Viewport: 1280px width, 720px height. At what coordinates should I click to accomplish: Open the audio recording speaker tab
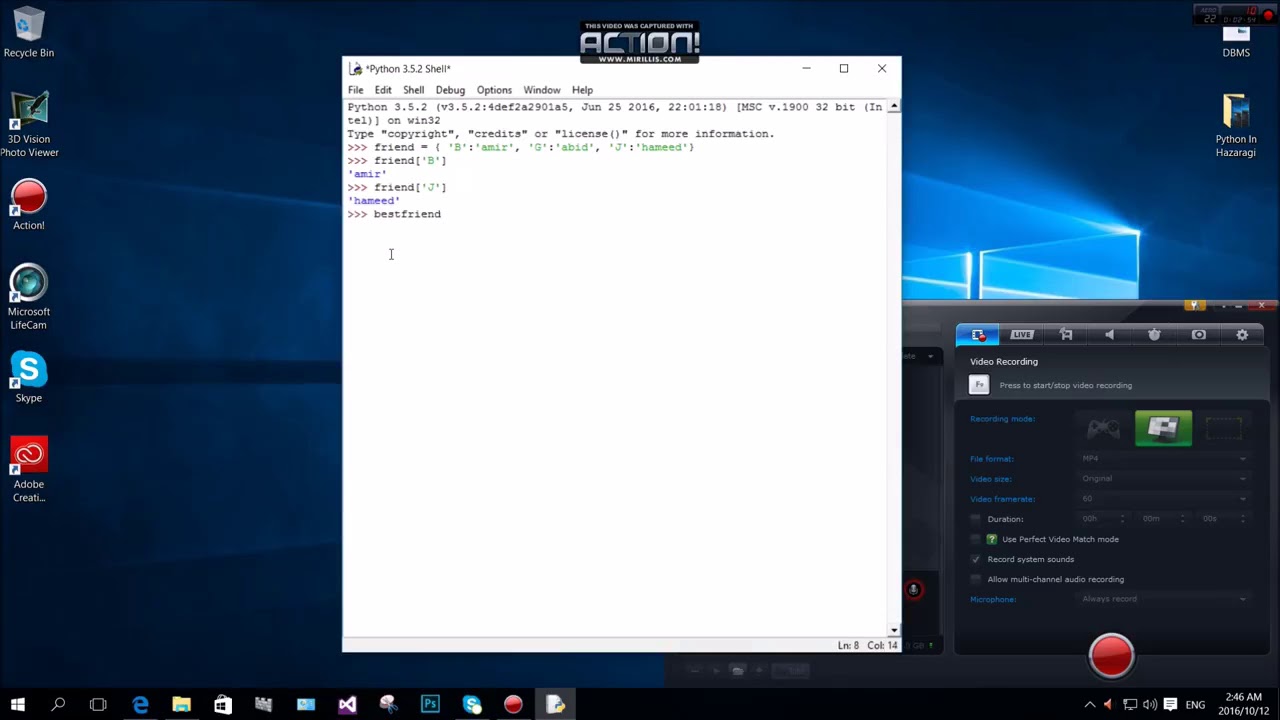click(x=1110, y=335)
